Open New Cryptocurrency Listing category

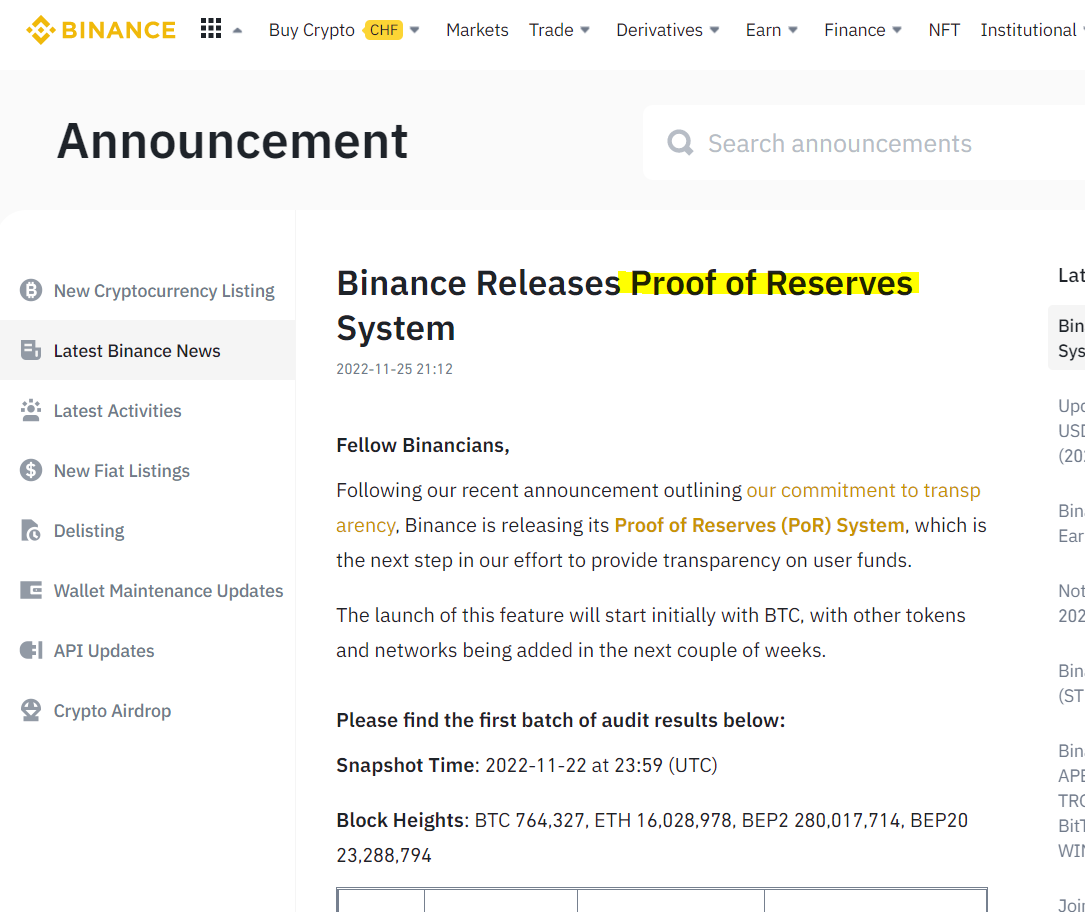pos(164,291)
